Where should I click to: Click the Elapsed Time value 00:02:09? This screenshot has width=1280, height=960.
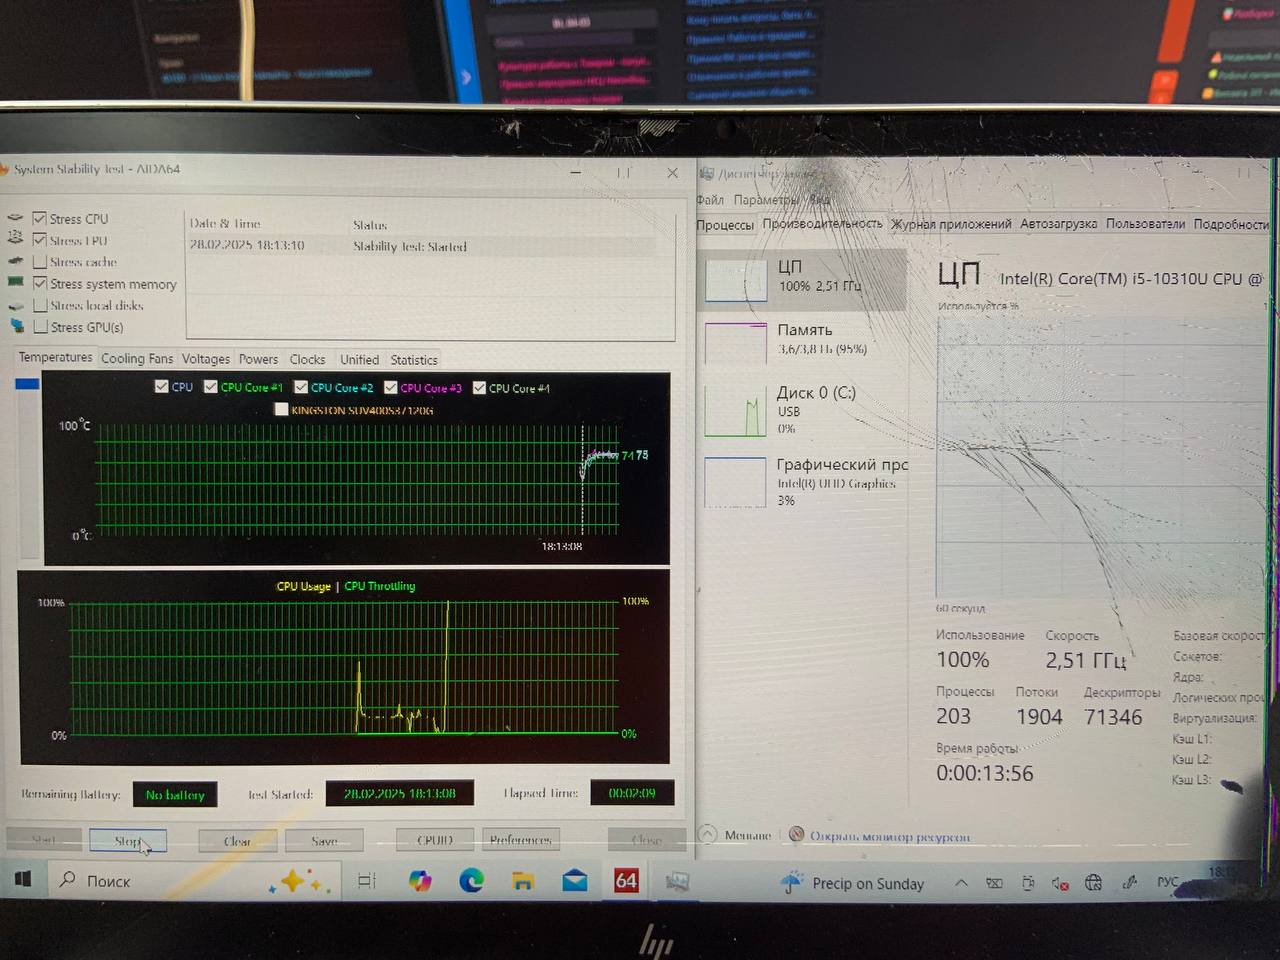tap(632, 793)
